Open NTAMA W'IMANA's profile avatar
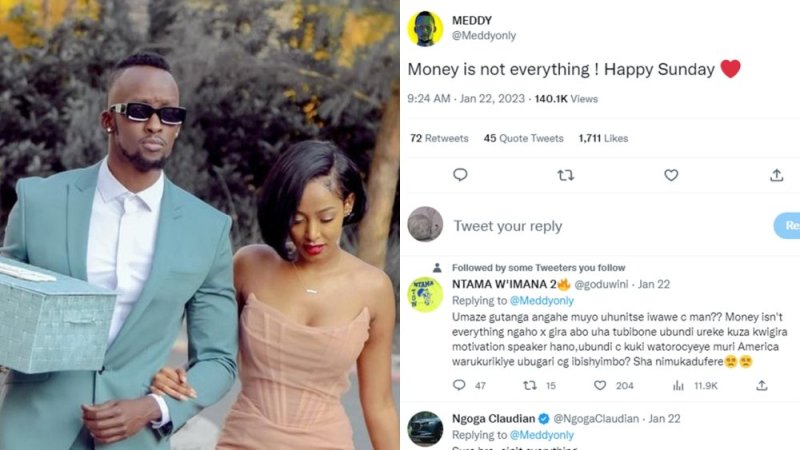800x450 pixels. pos(425,294)
